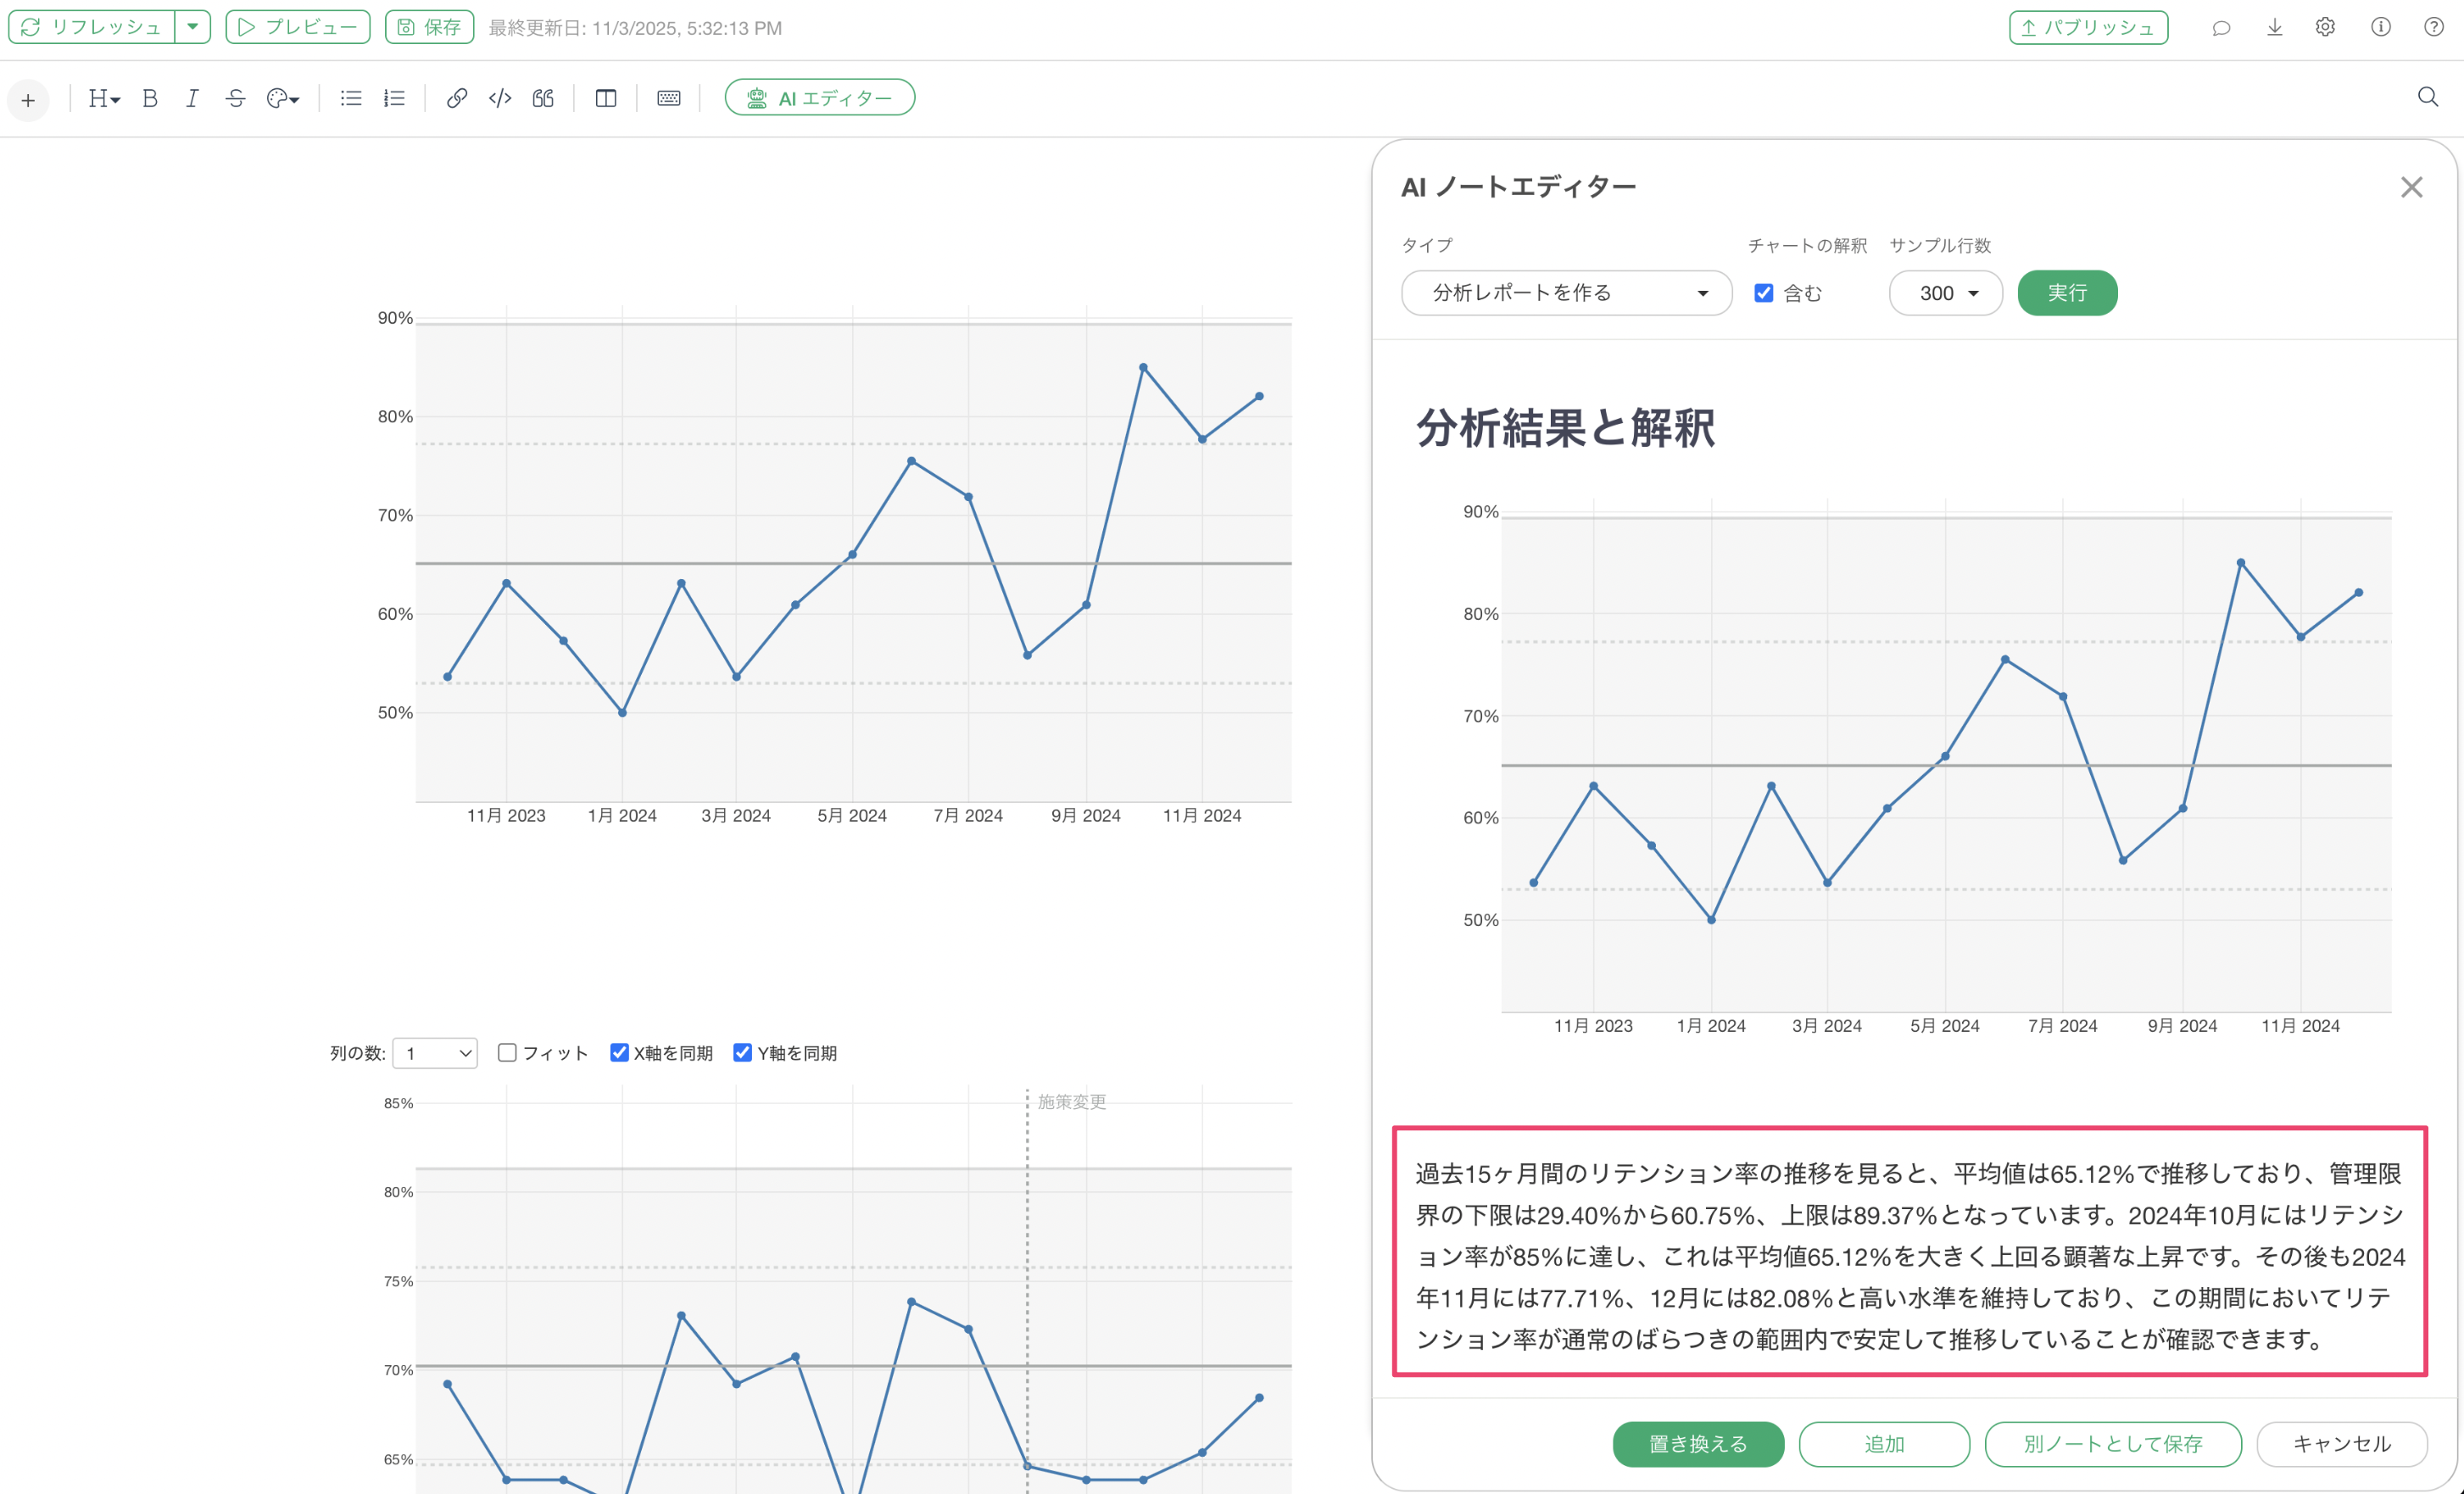Click the 実行 run button
The image size is (2464, 1494).
click(x=2066, y=293)
